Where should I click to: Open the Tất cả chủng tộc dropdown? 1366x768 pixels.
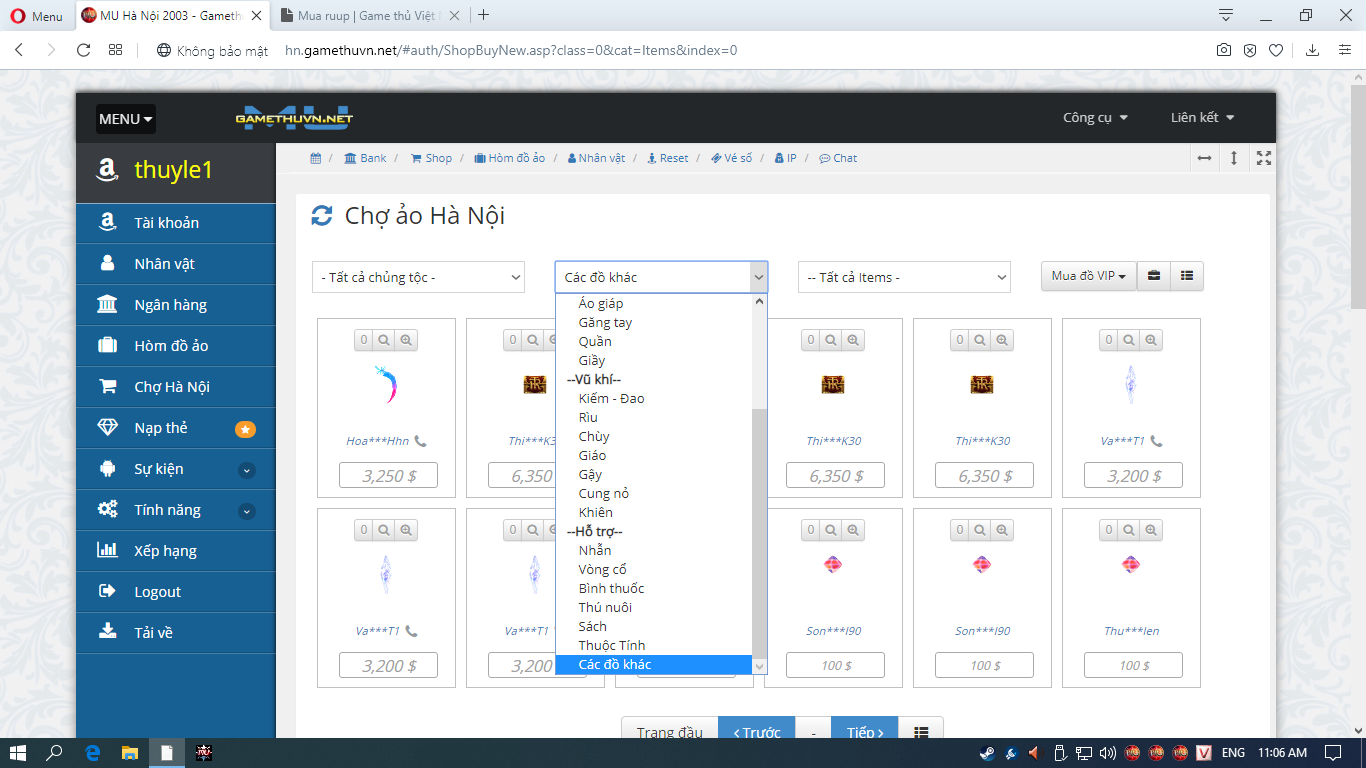(418, 277)
